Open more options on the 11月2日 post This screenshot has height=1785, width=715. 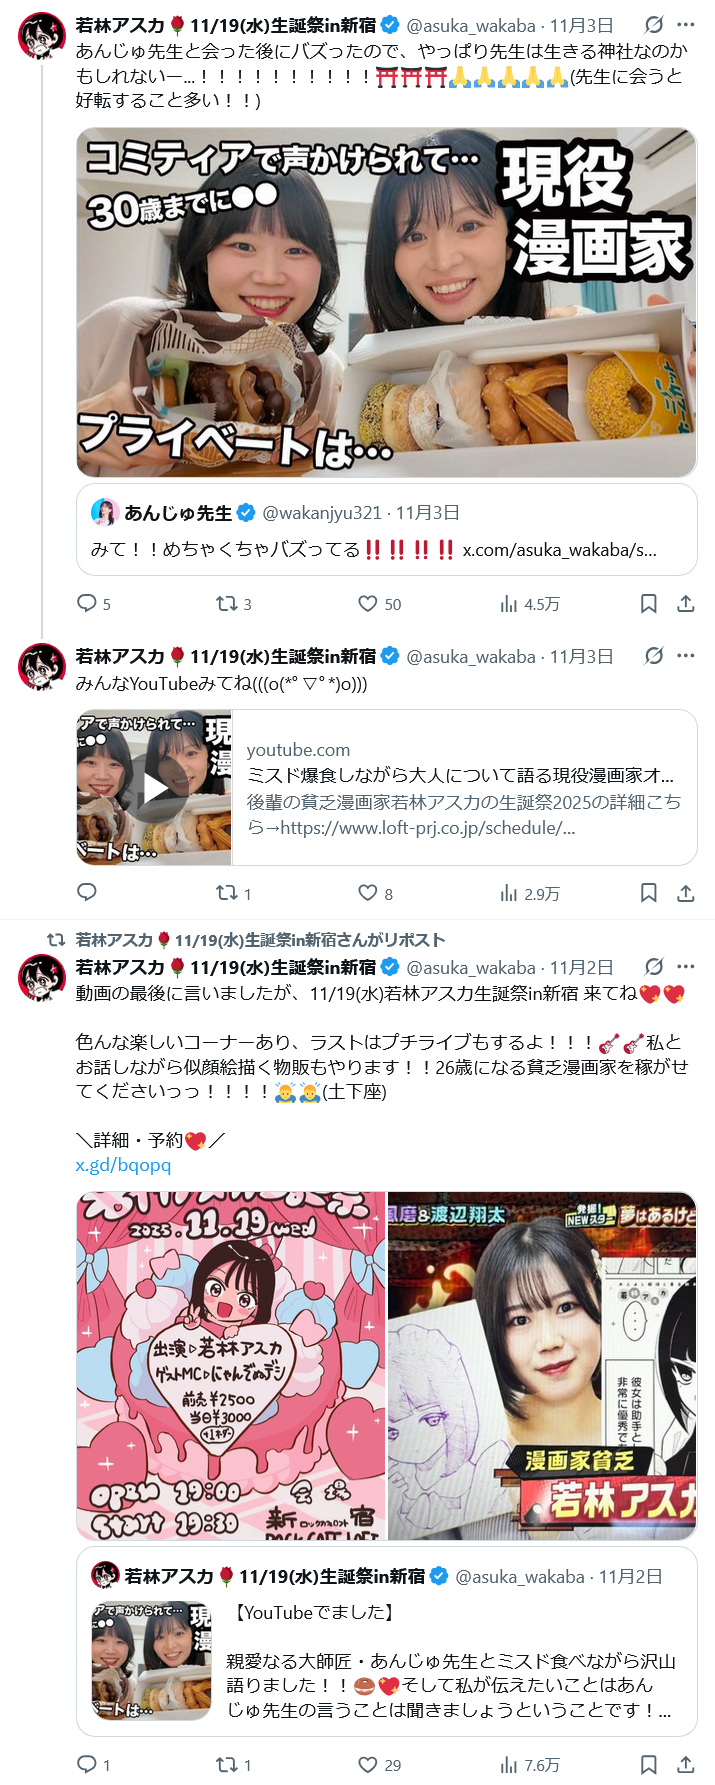[686, 967]
